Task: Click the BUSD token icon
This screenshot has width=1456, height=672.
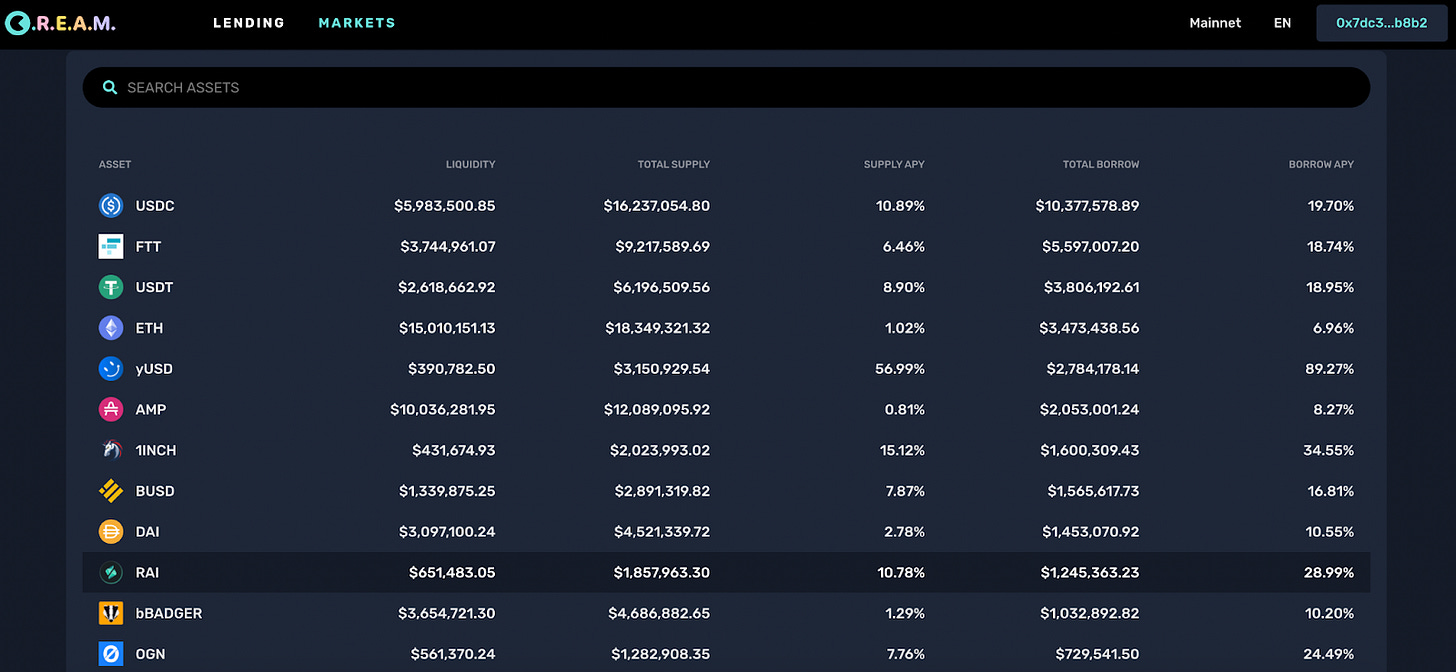Action: coord(111,491)
